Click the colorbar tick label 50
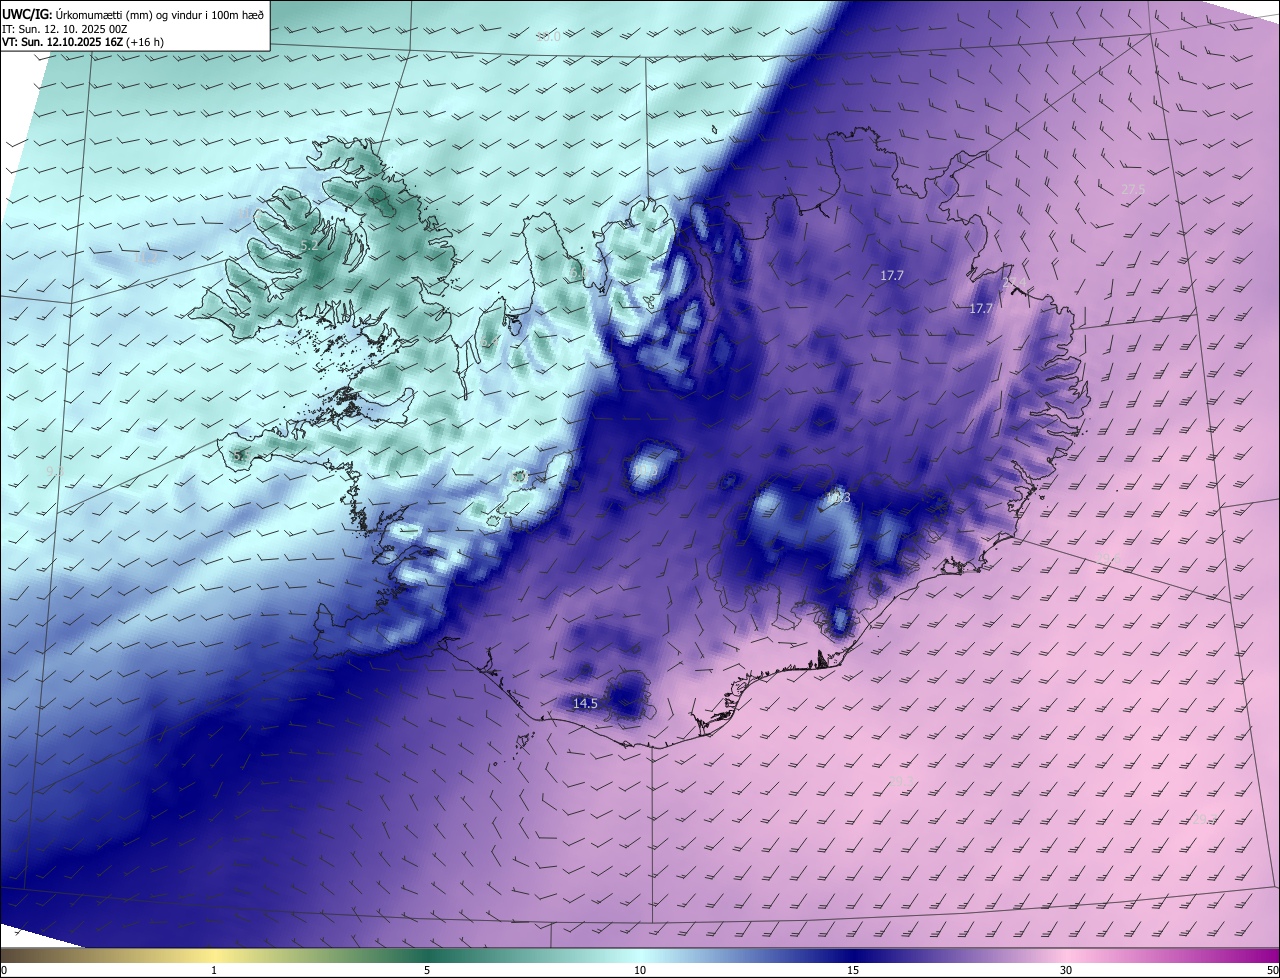1280x978 pixels. tap(1272, 970)
